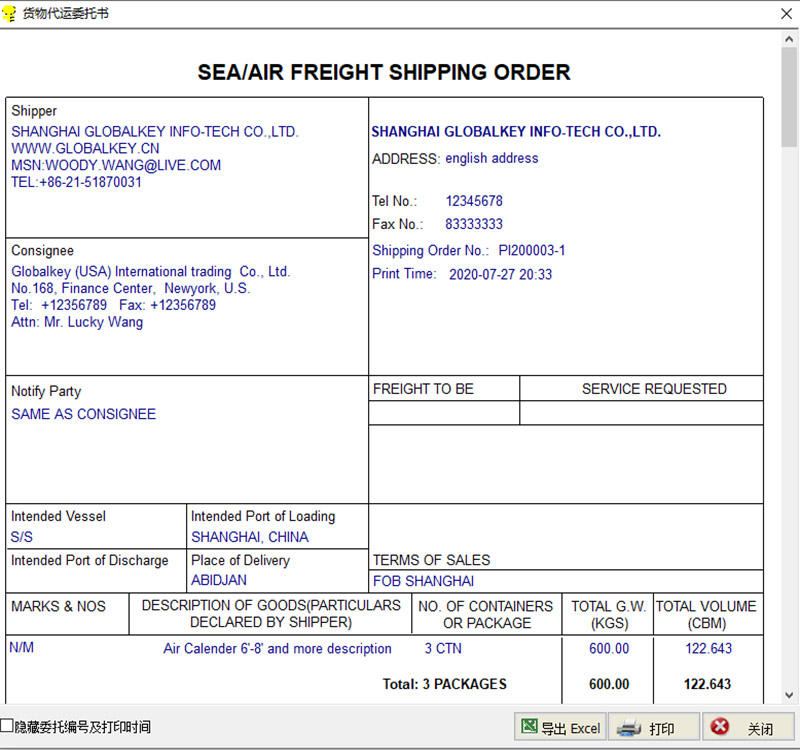Viewport: 800px width, 750px height.
Task: Click the Consignee address block
Action: (x=151, y=296)
